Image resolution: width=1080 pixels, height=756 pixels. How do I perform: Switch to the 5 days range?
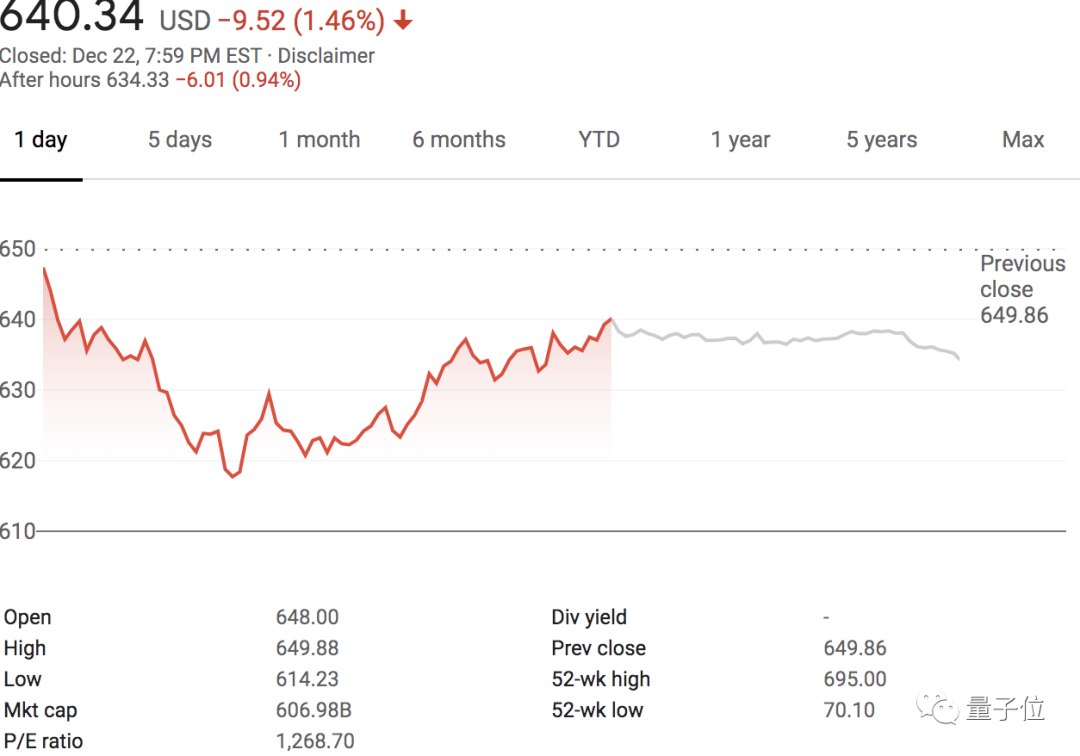(180, 140)
